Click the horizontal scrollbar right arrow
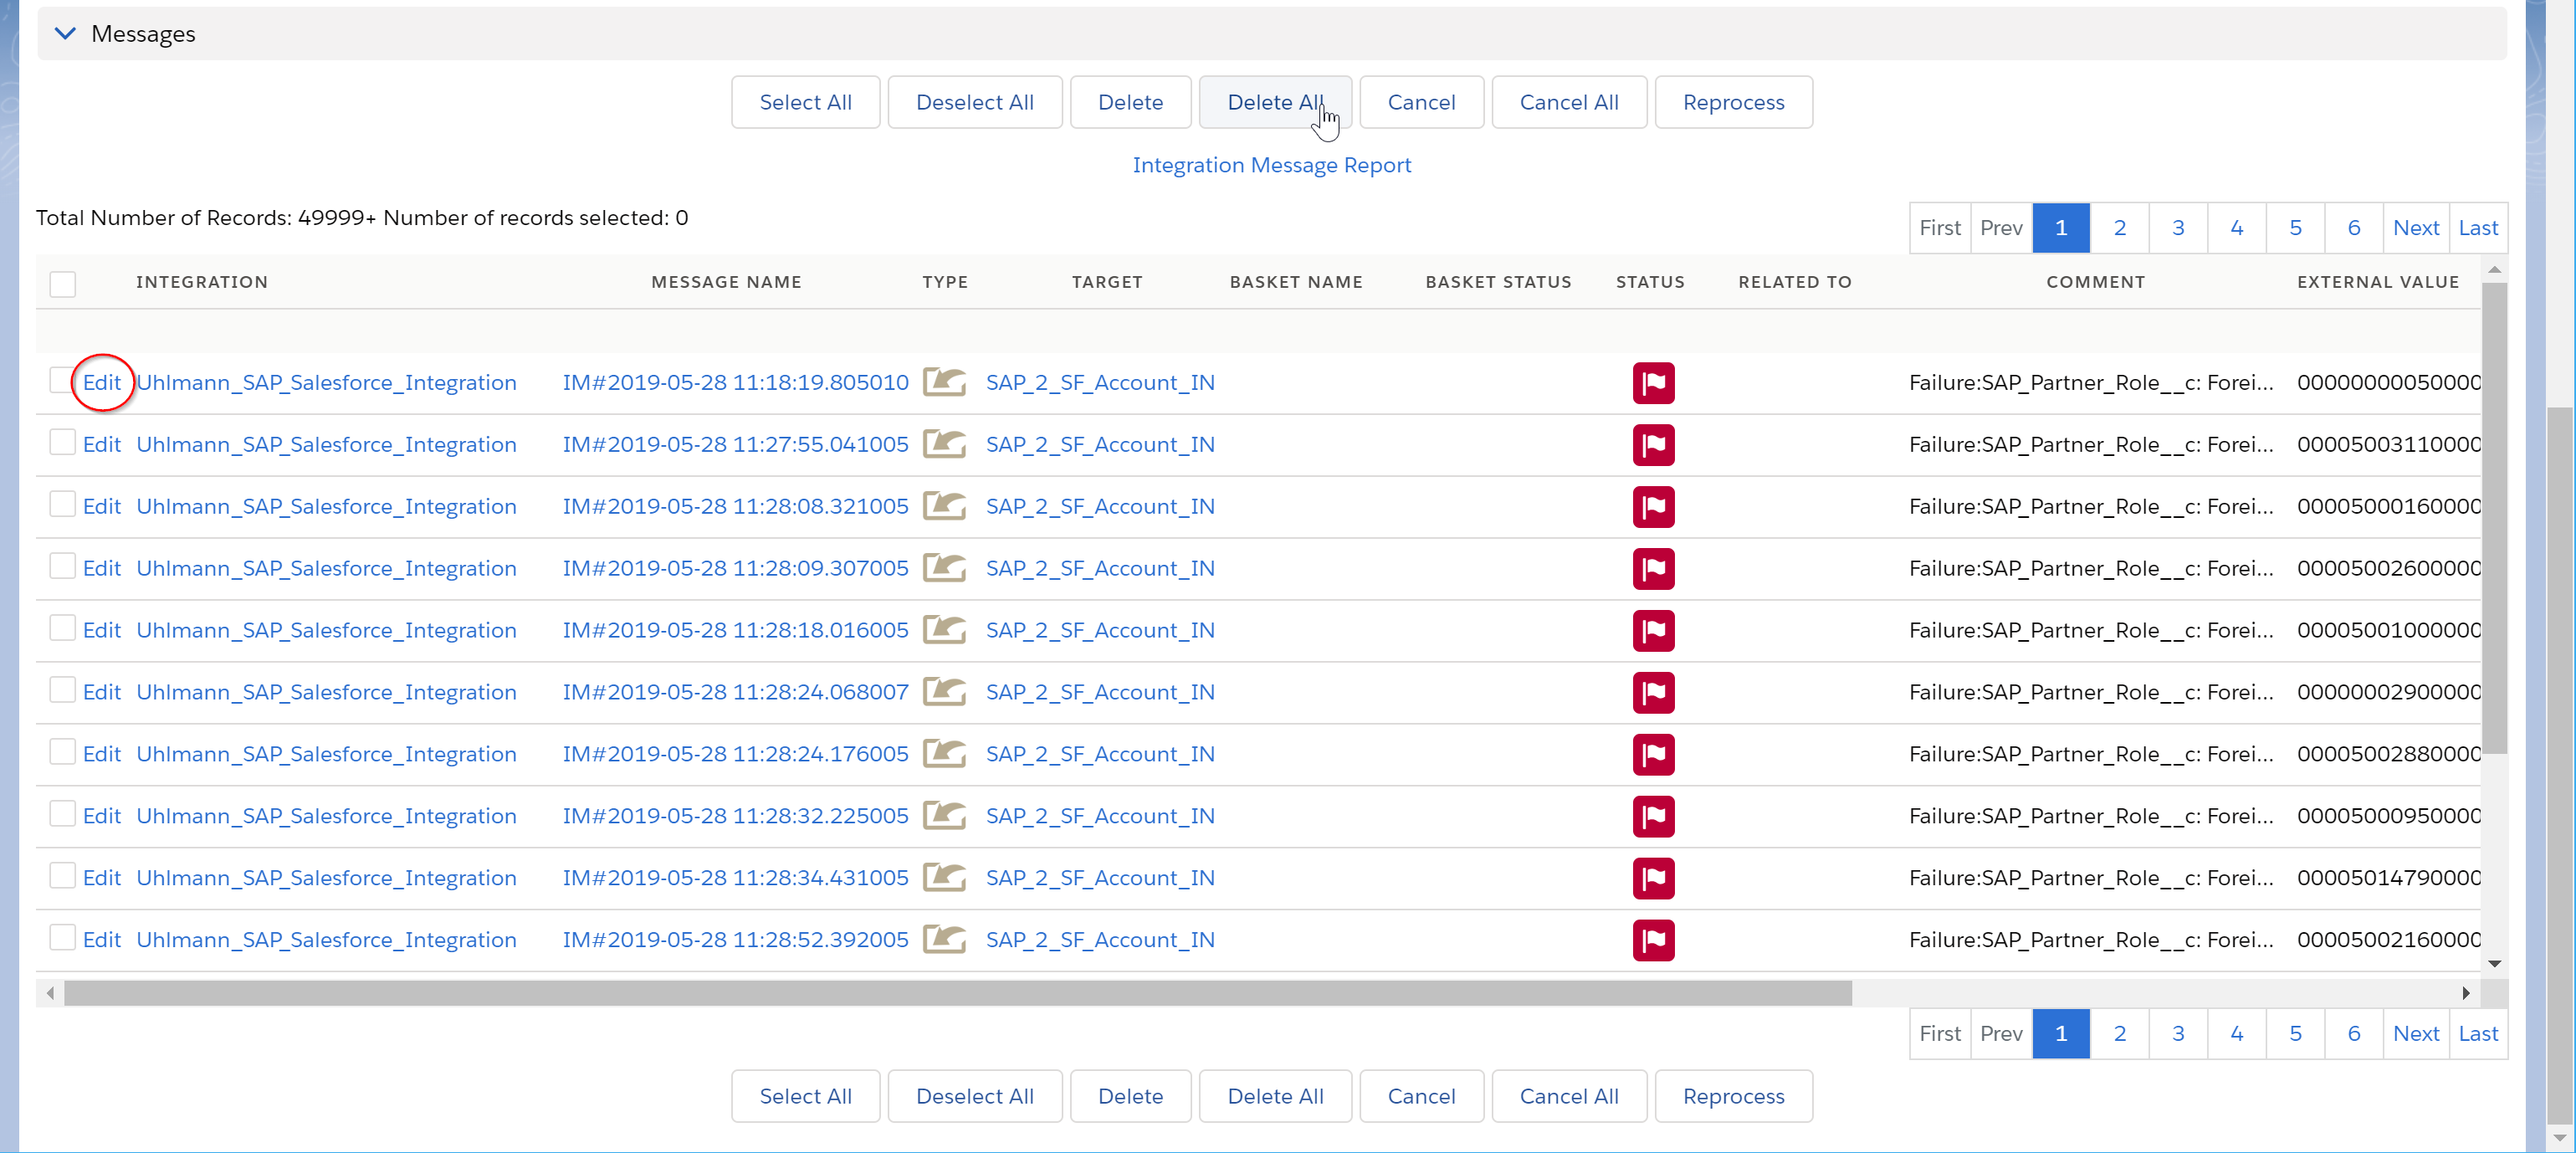The height and width of the screenshot is (1153, 2576). click(x=2466, y=993)
